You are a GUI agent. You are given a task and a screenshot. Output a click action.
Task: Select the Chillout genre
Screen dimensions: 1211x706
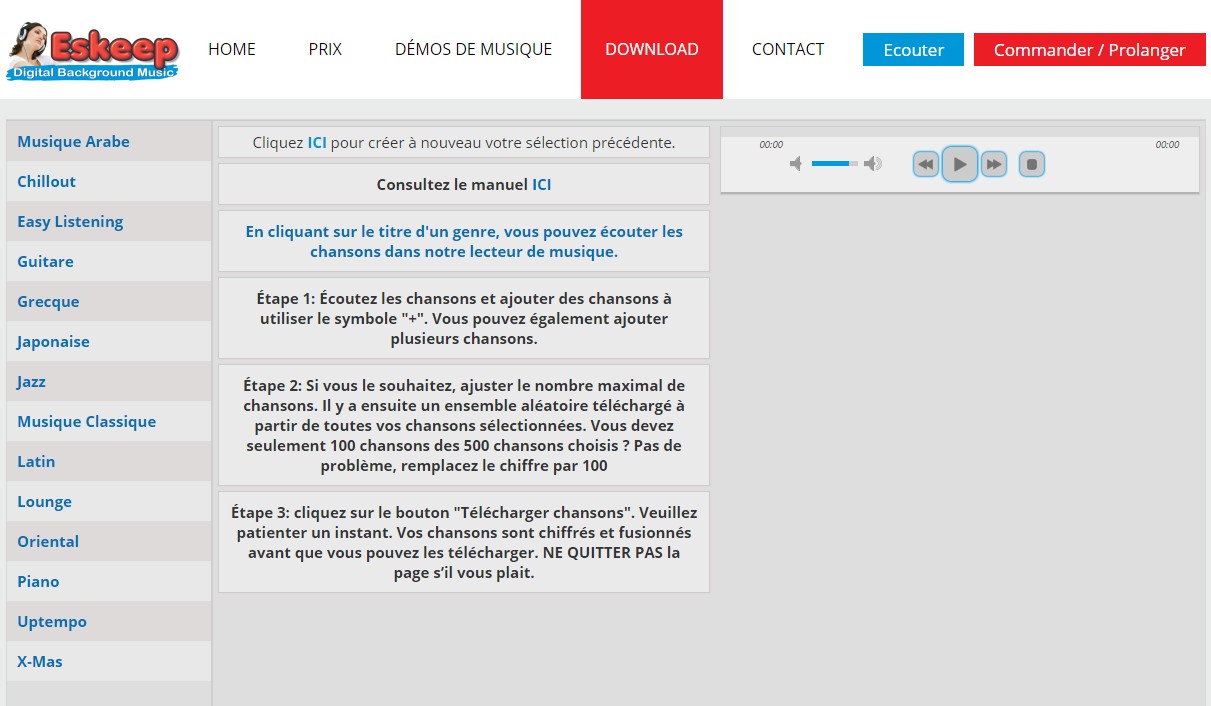click(109, 181)
